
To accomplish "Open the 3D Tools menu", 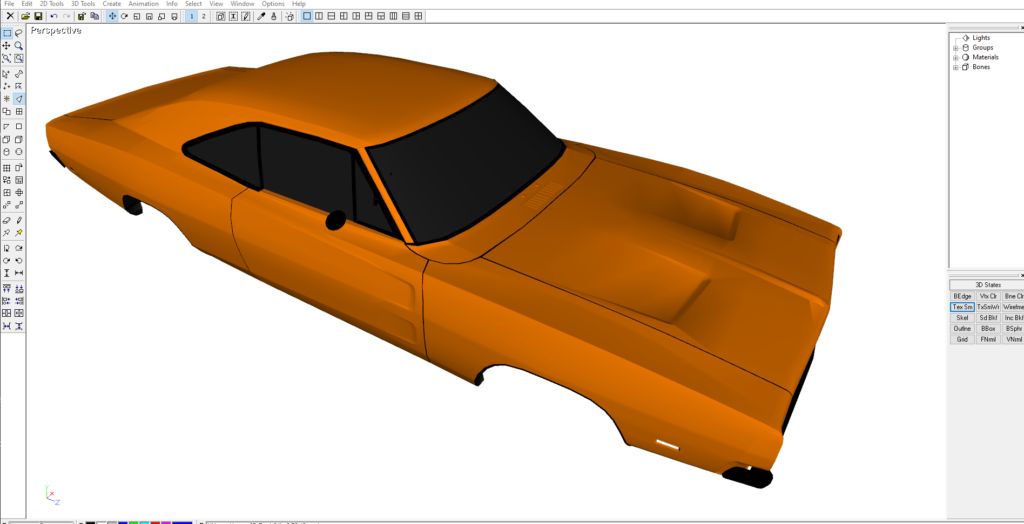I will point(81,4).
